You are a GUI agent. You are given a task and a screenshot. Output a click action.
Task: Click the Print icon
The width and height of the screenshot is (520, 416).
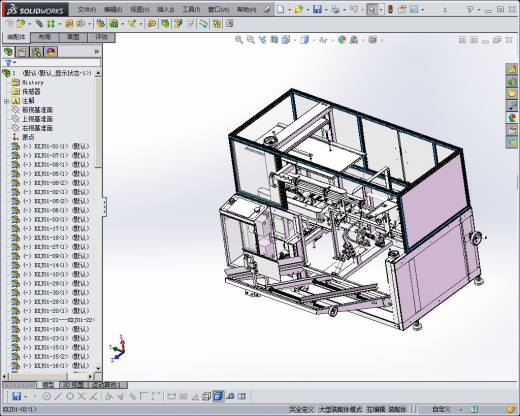(335, 9)
